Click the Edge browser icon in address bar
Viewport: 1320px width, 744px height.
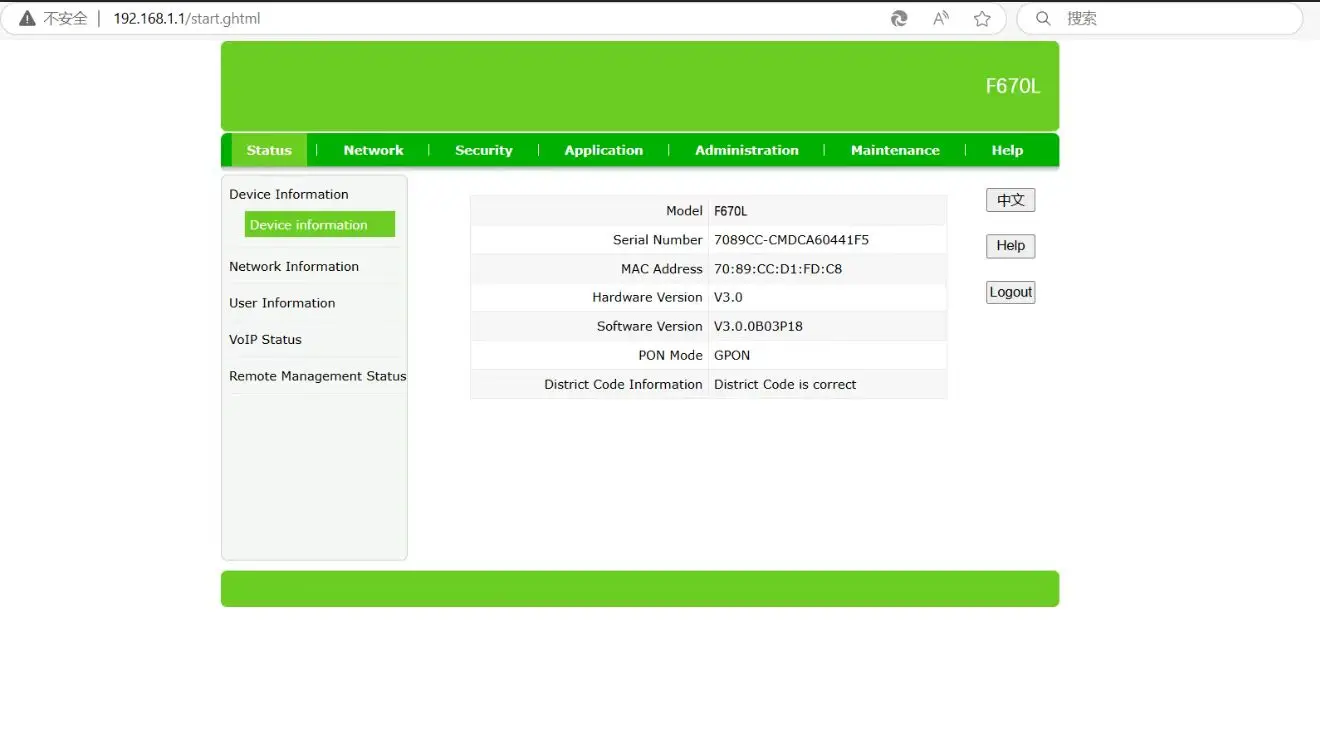[x=899, y=19]
